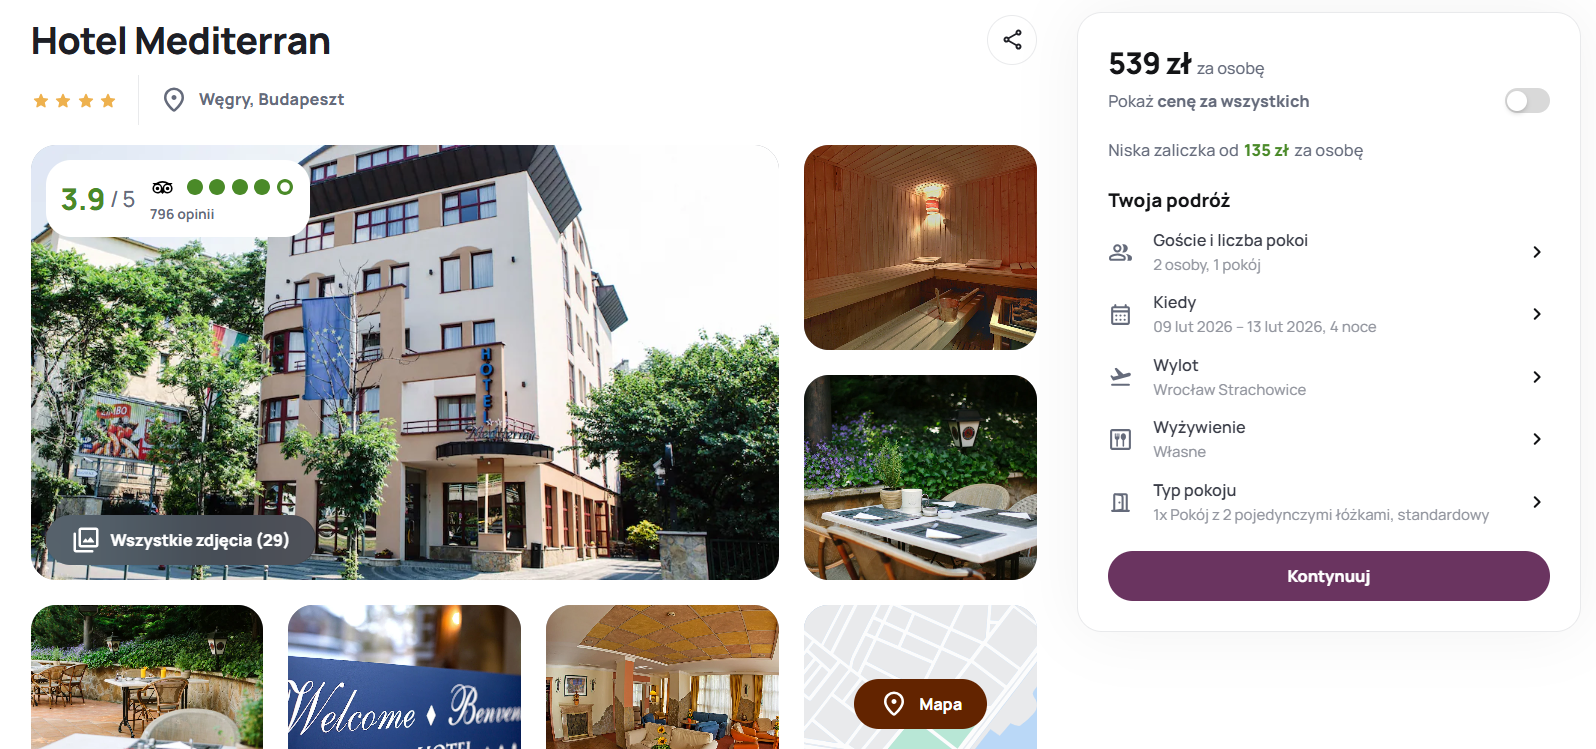Expand the Typ pokoju room type arrow
The height and width of the screenshot is (749, 1596).
(x=1537, y=502)
